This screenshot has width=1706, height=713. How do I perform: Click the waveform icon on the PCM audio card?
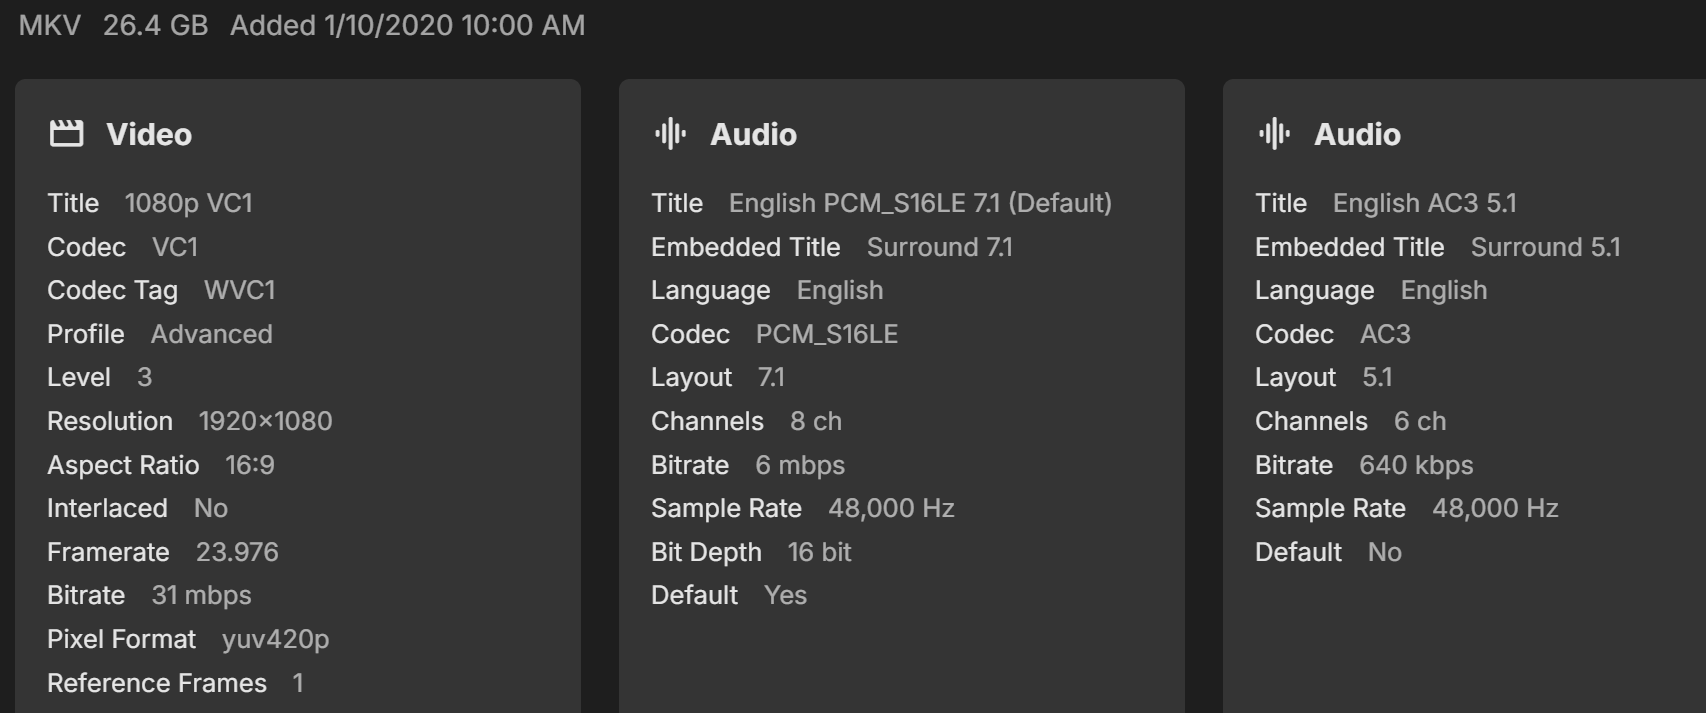[x=670, y=134]
